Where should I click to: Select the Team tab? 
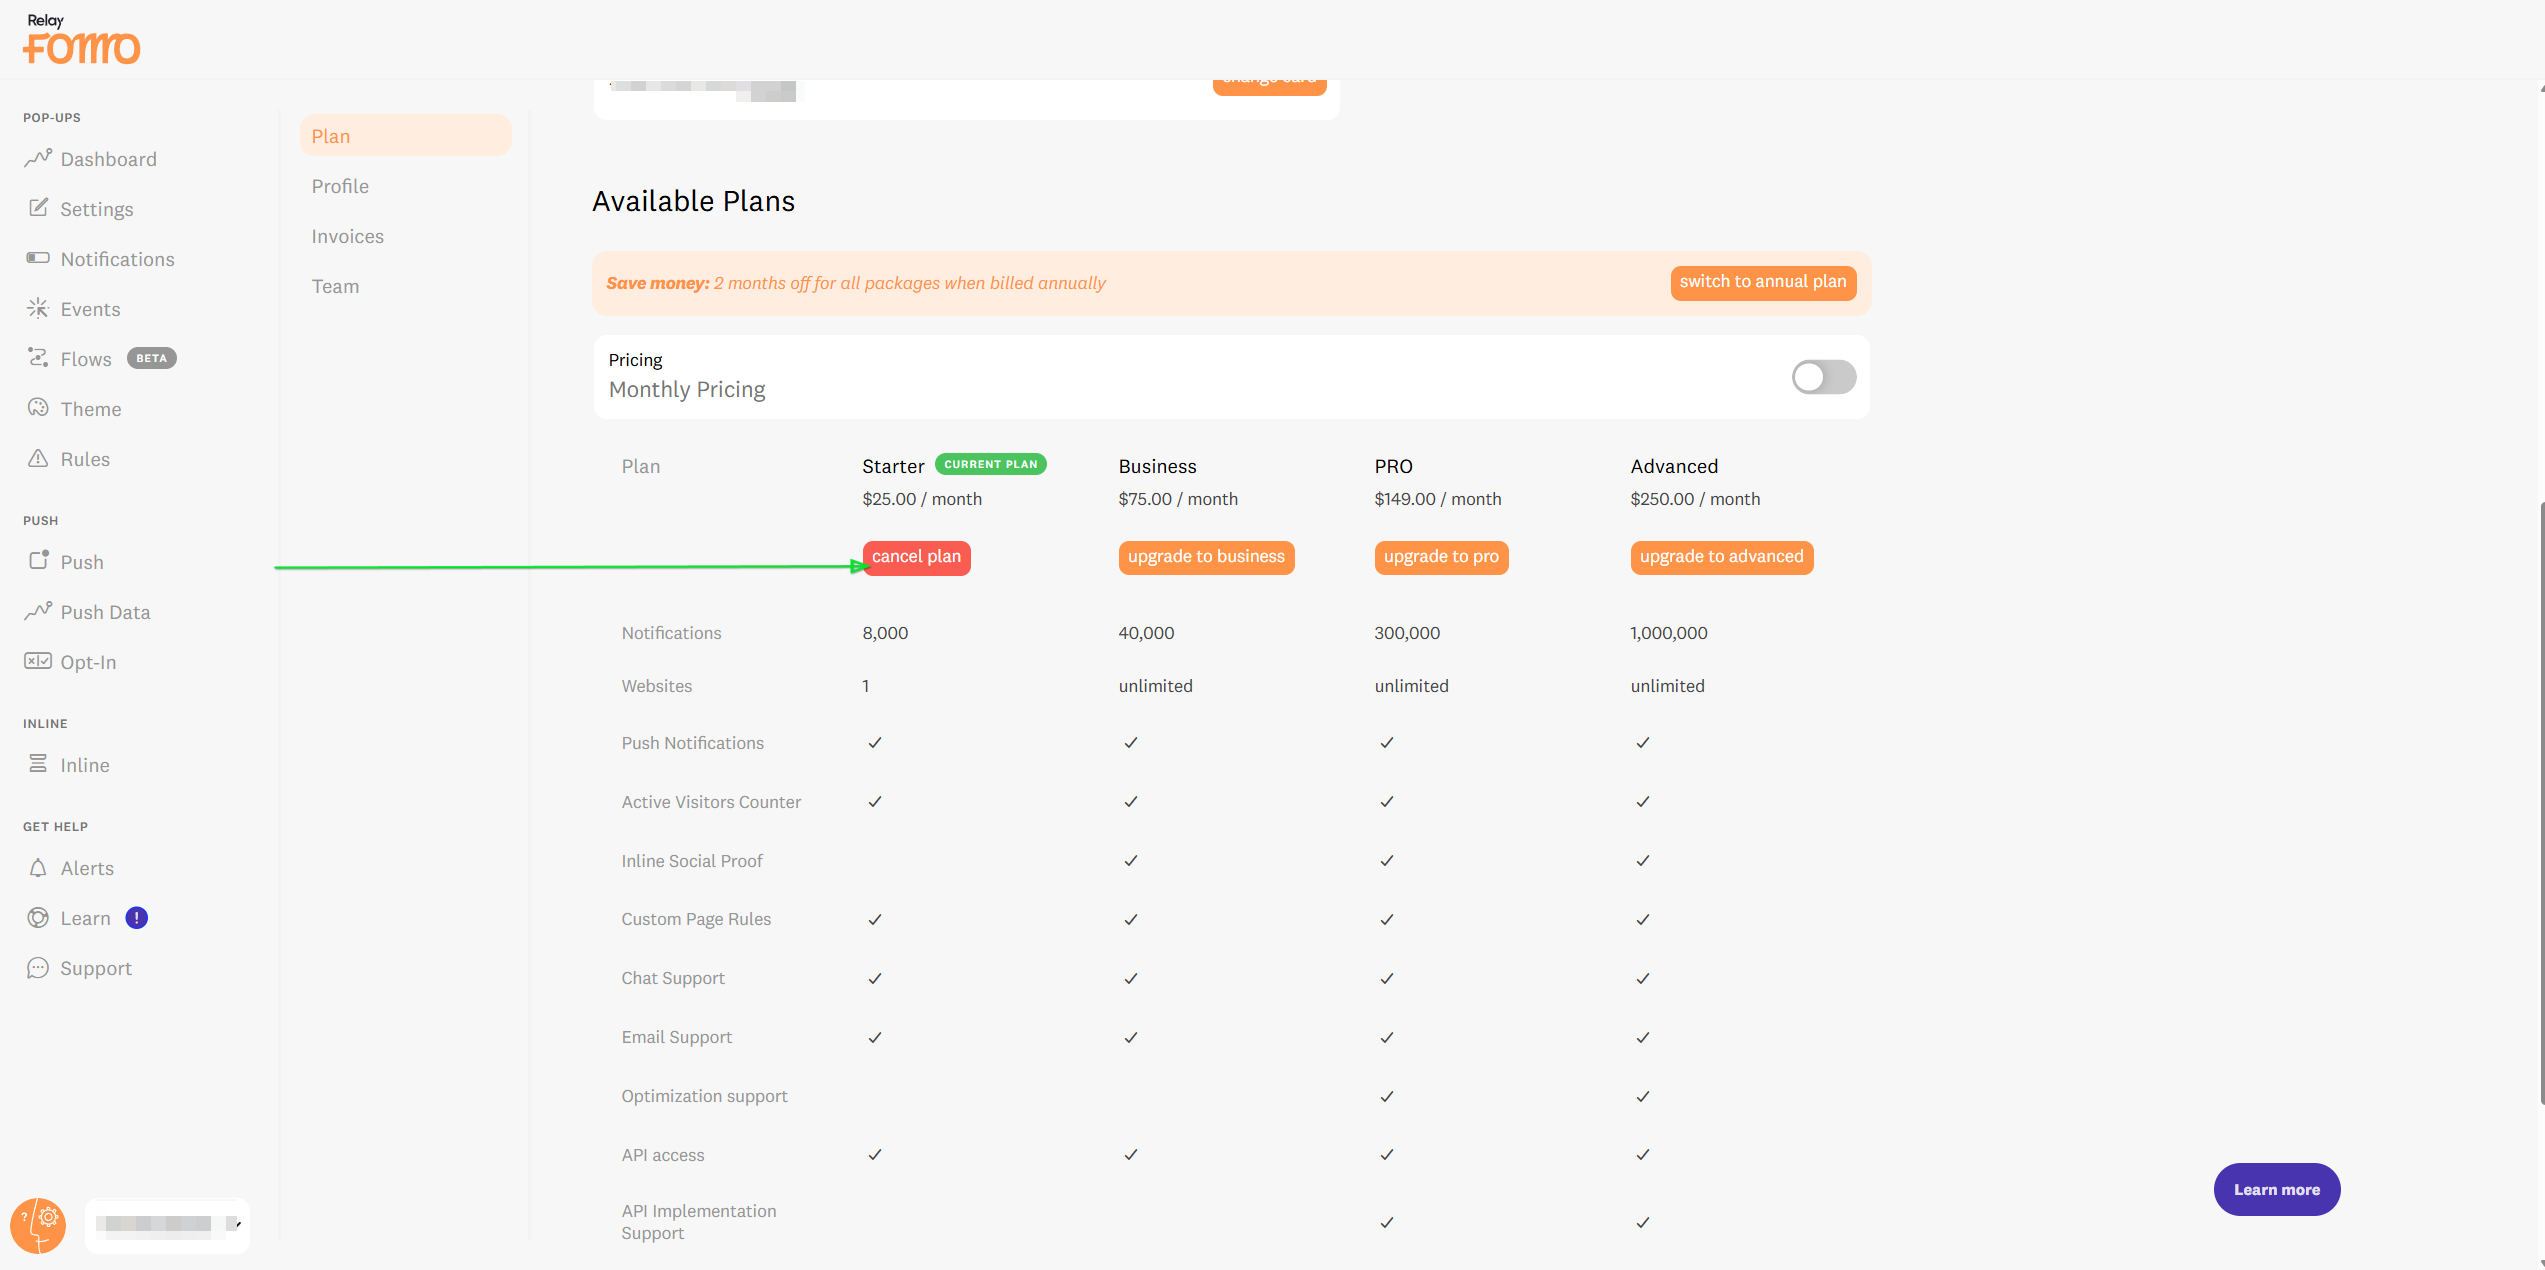click(335, 286)
